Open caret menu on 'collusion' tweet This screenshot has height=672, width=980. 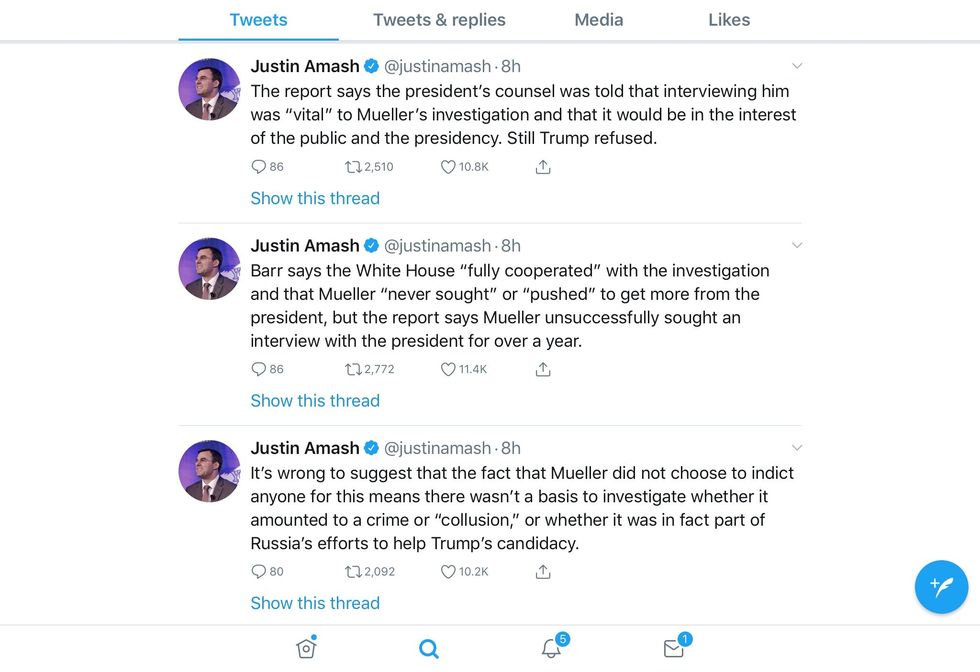(797, 448)
